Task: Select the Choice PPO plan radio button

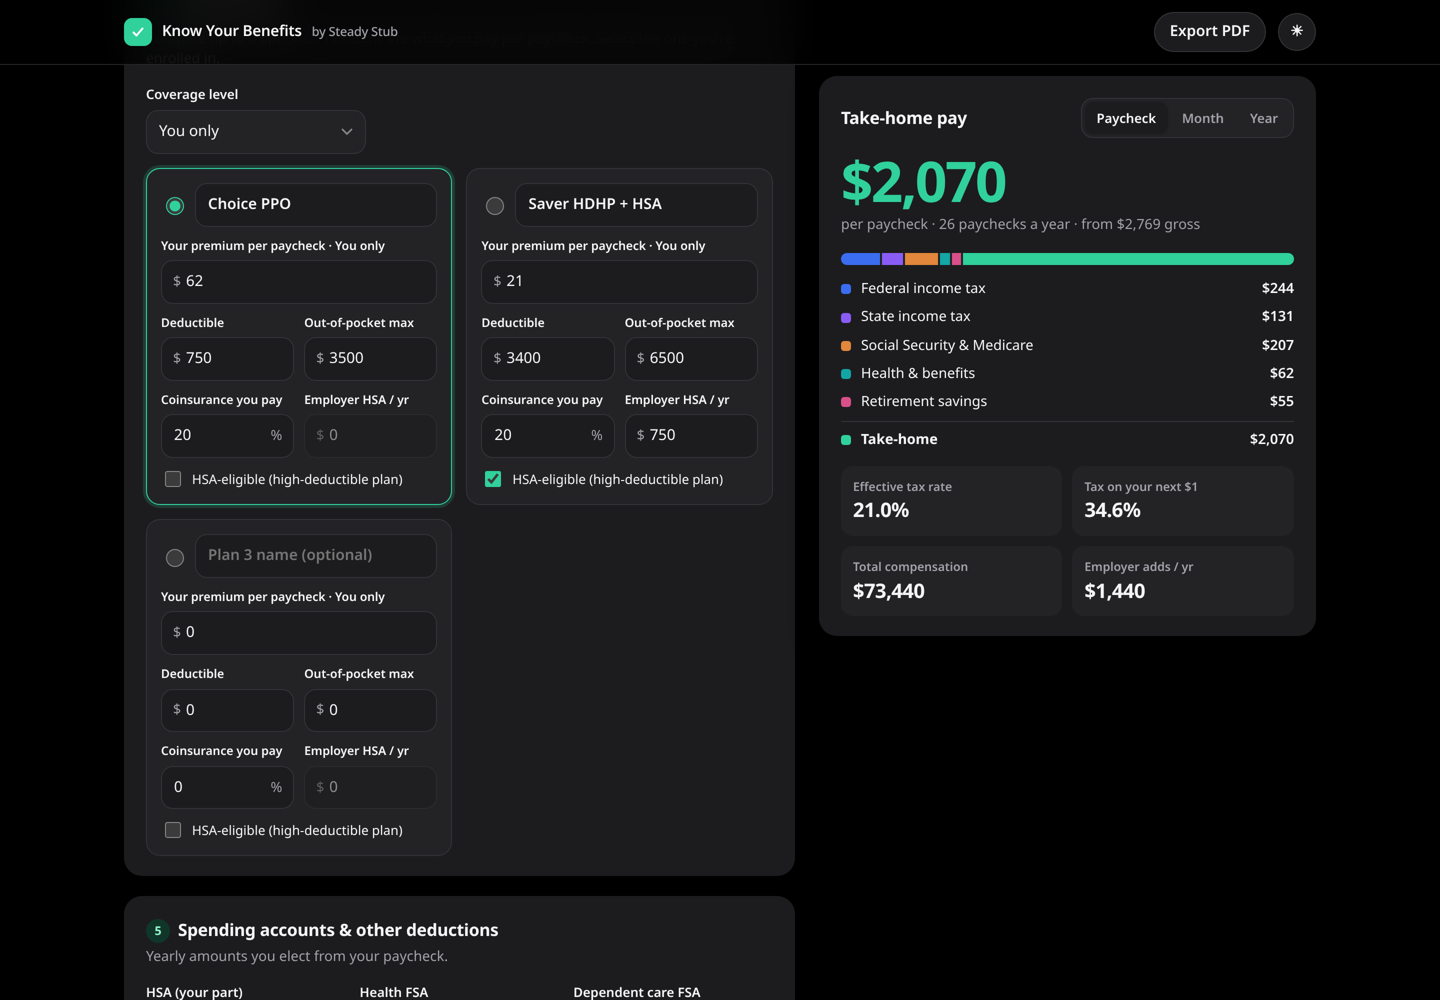Action: pyautogui.click(x=175, y=206)
